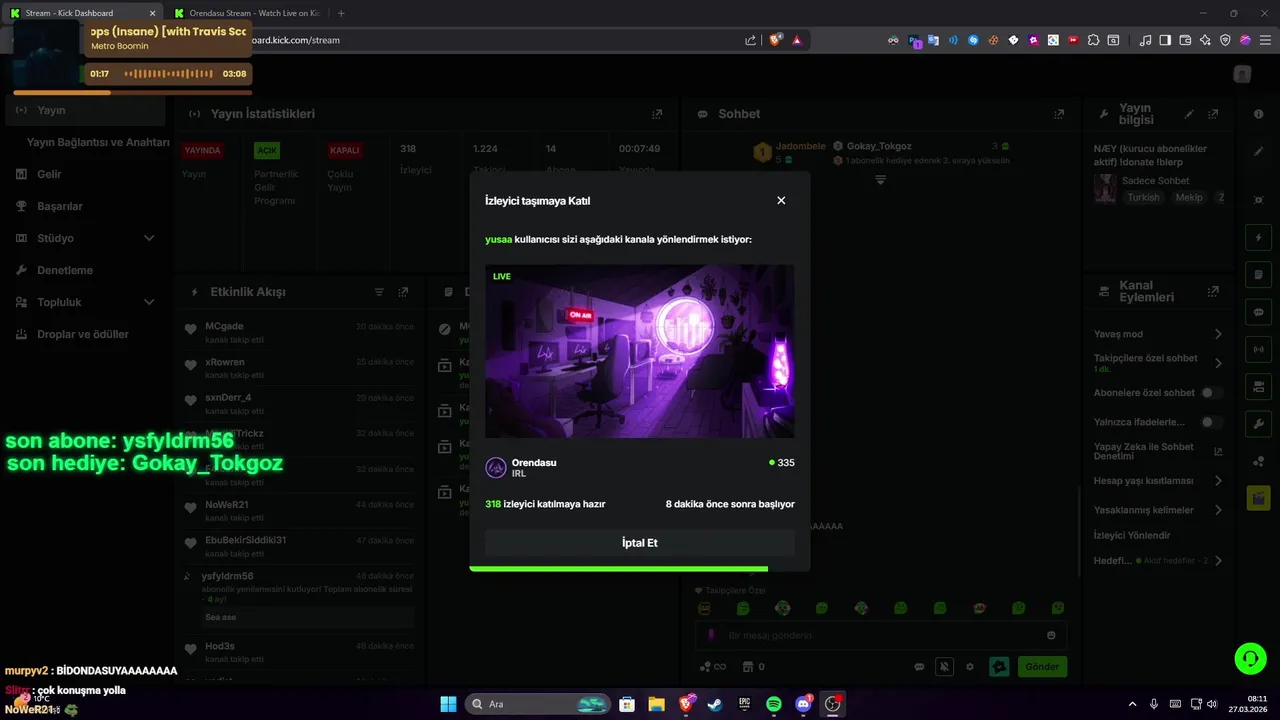Open Discord from the taskbar

click(x=804, y=704)
